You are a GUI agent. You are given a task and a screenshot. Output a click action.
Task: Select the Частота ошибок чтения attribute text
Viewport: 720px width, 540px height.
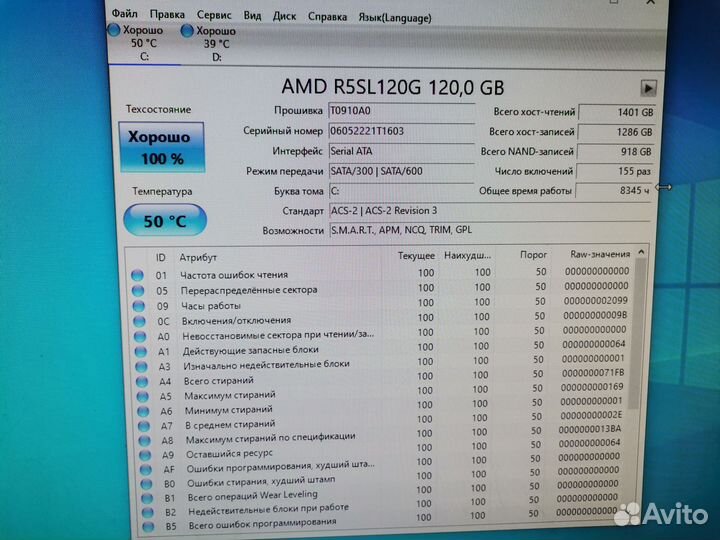[234, 275]
